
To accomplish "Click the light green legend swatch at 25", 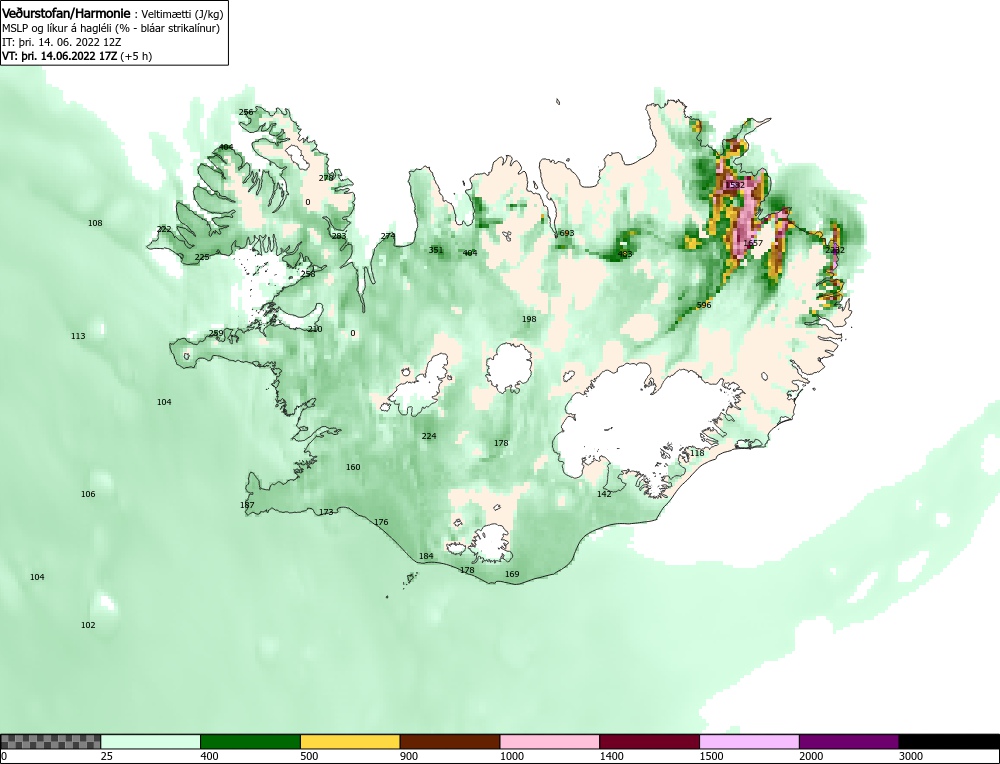I will [151, 742].
